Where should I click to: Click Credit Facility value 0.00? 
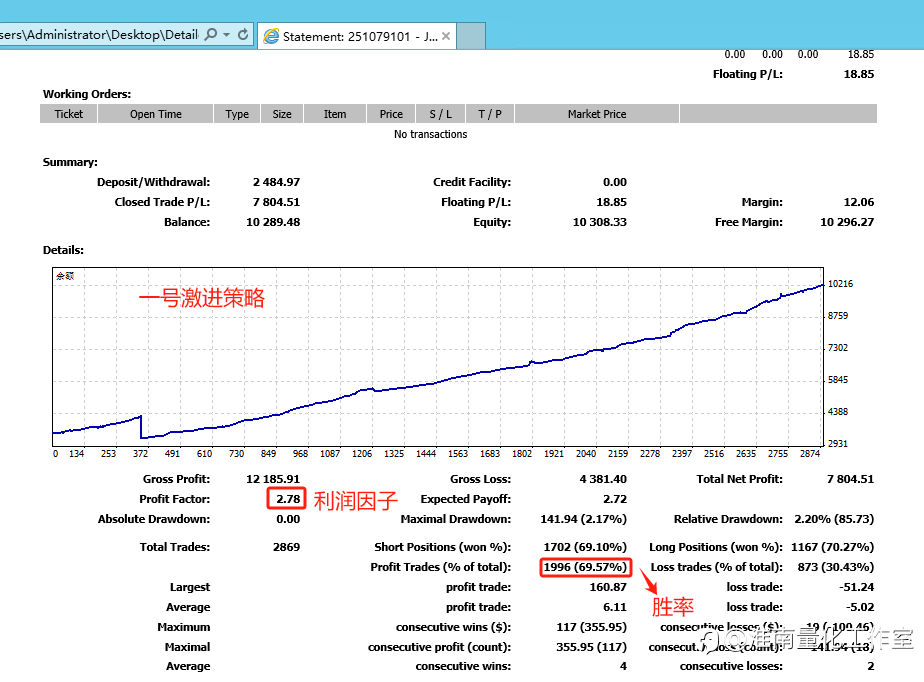(615, 182)
